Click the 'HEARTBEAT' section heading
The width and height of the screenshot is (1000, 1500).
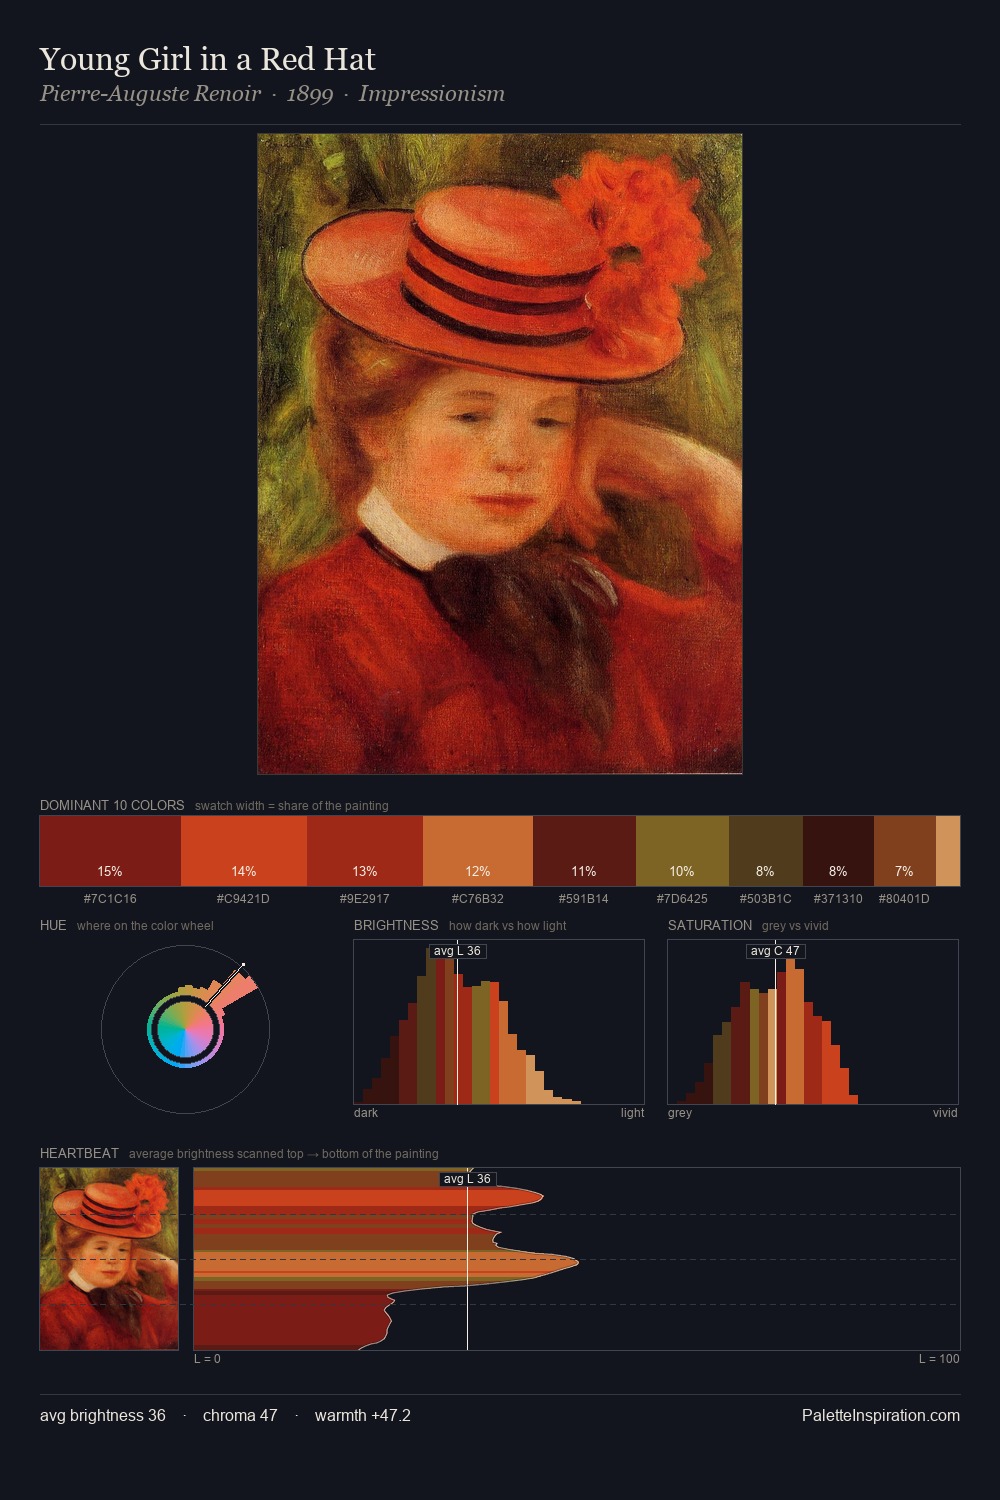click(x=79, y=1153)
